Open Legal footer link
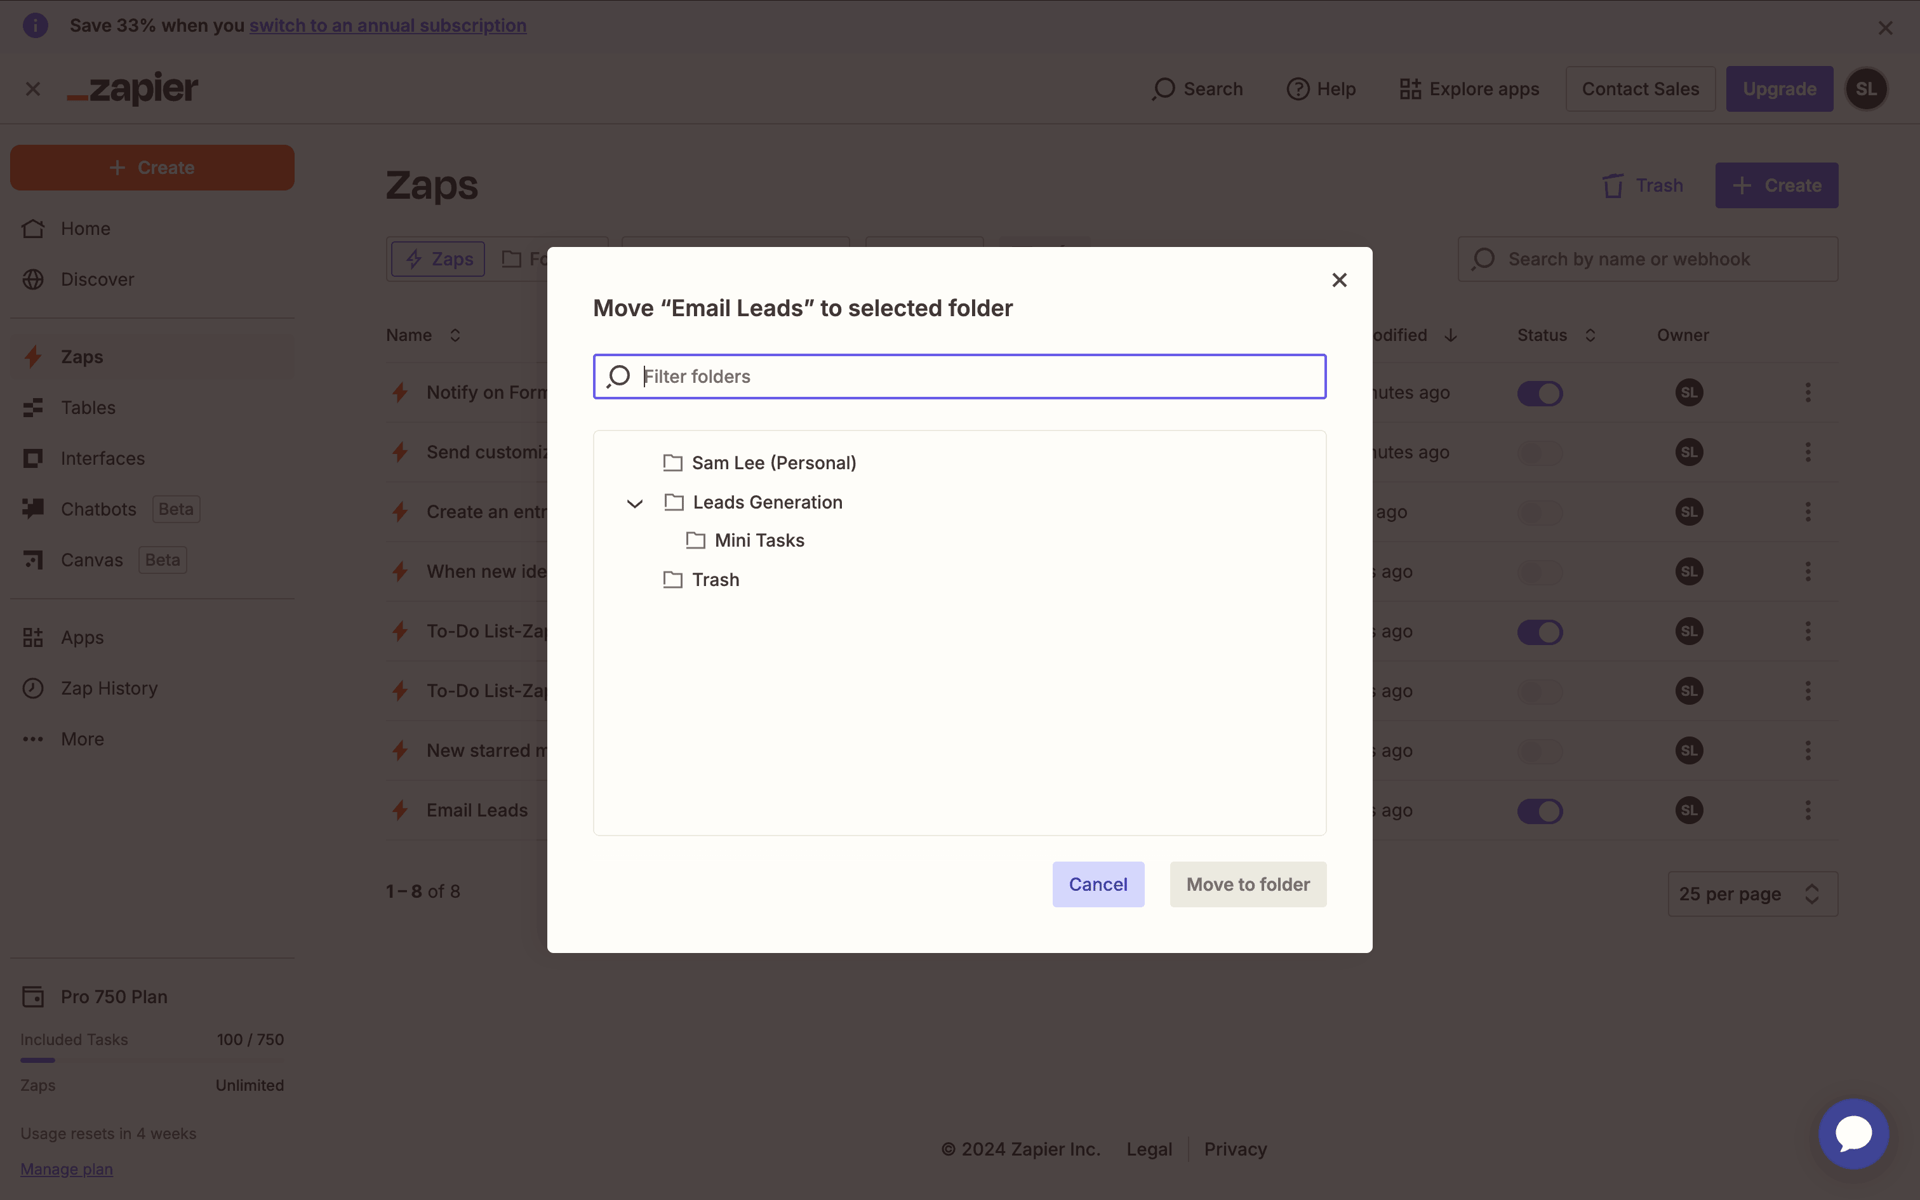 point(1149,1150)
